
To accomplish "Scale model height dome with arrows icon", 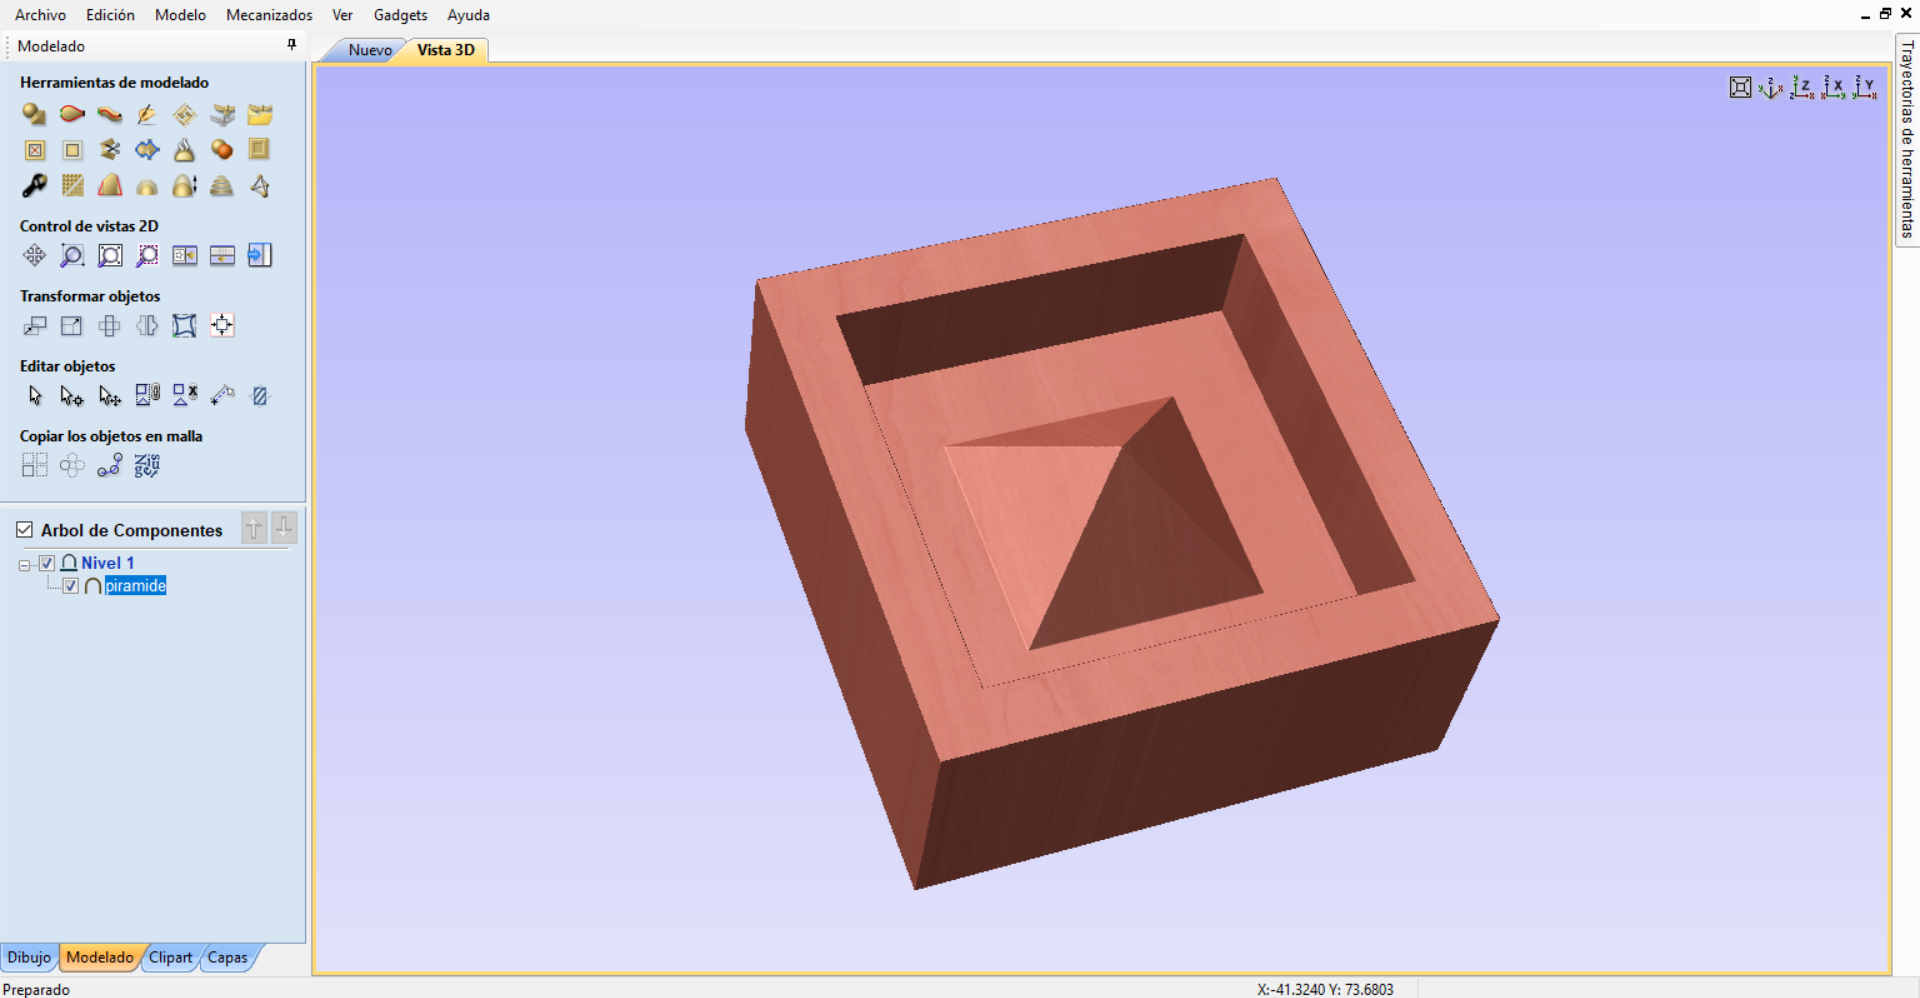I will (x=185, y=186).
